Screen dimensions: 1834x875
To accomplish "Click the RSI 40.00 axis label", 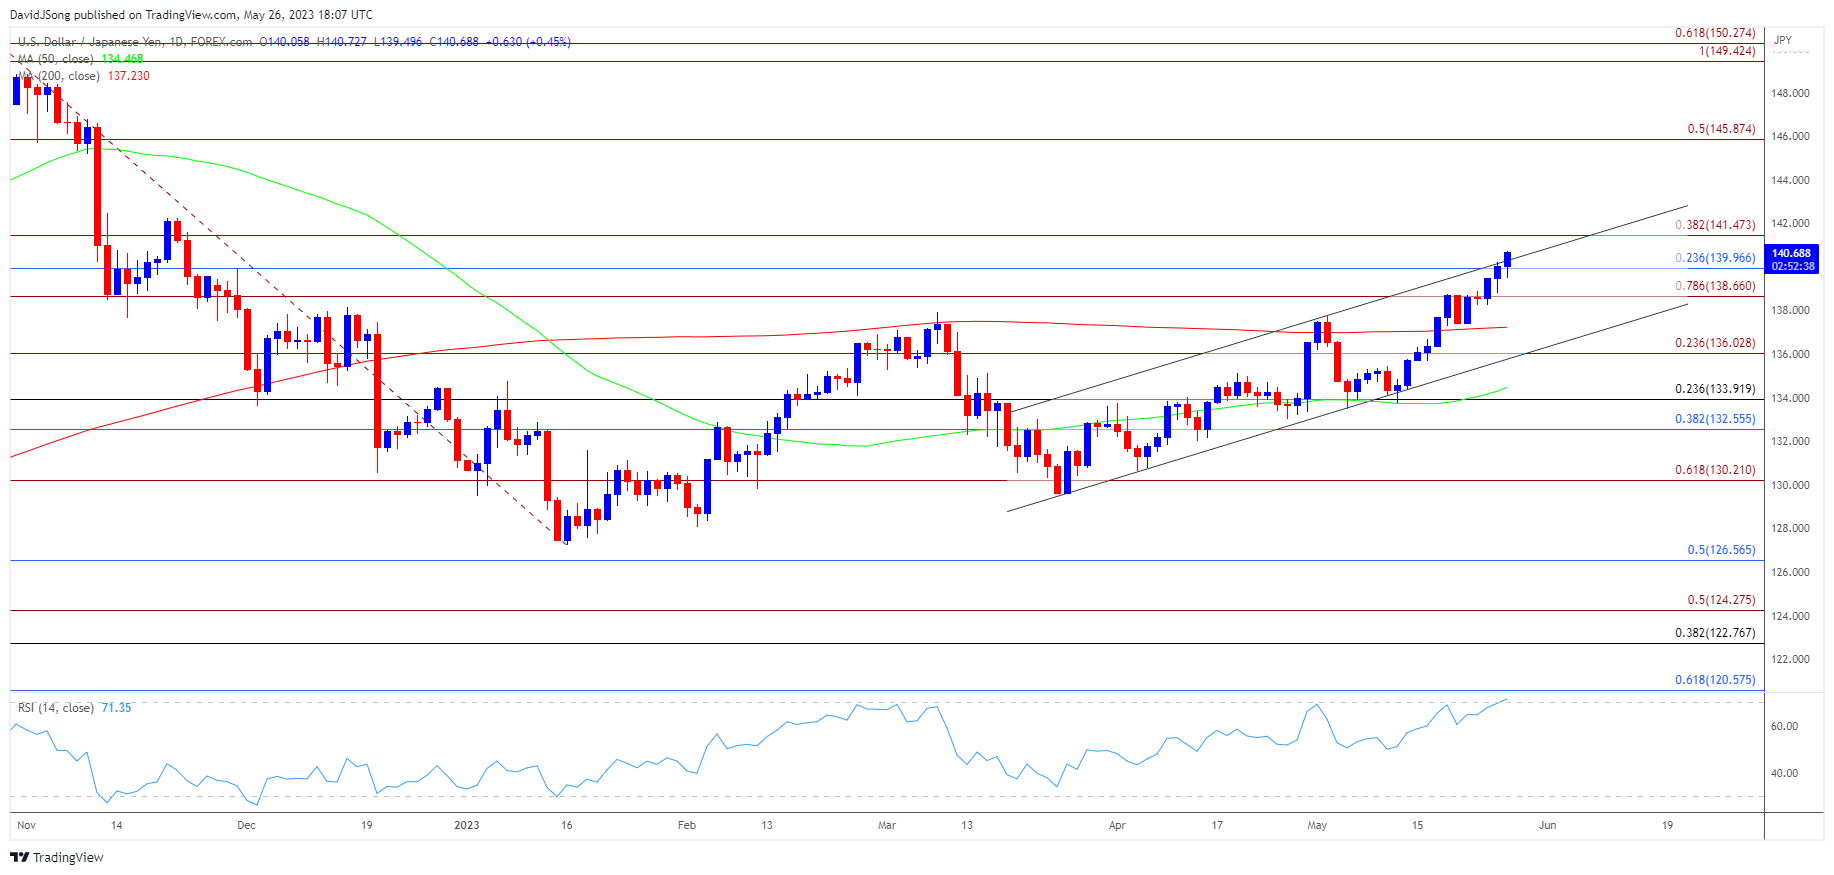I will [1784, 773].
